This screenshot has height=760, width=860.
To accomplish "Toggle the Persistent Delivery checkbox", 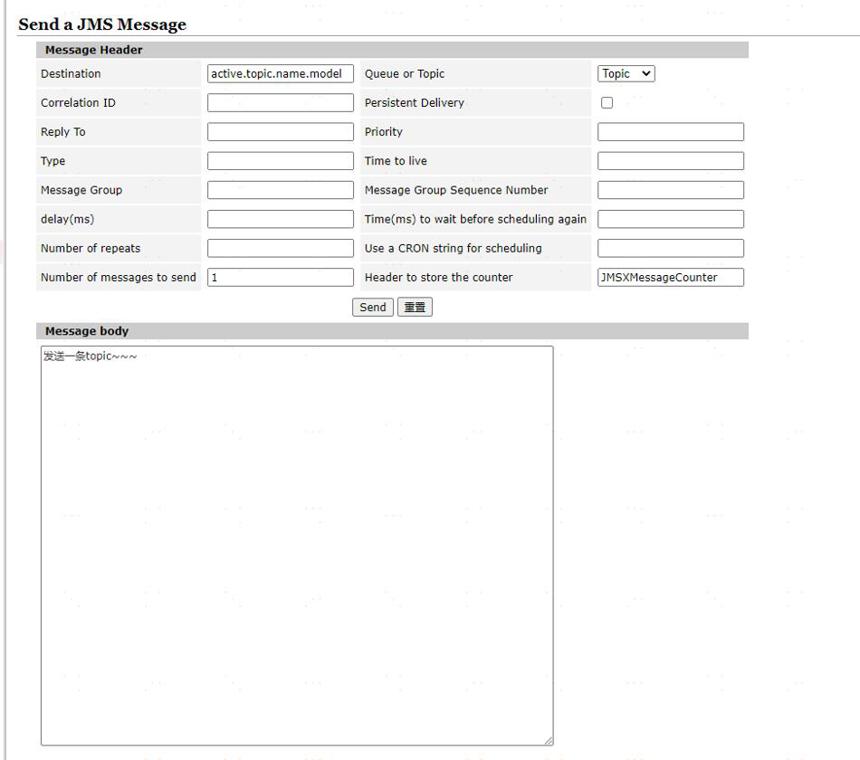I will [607, 103].
